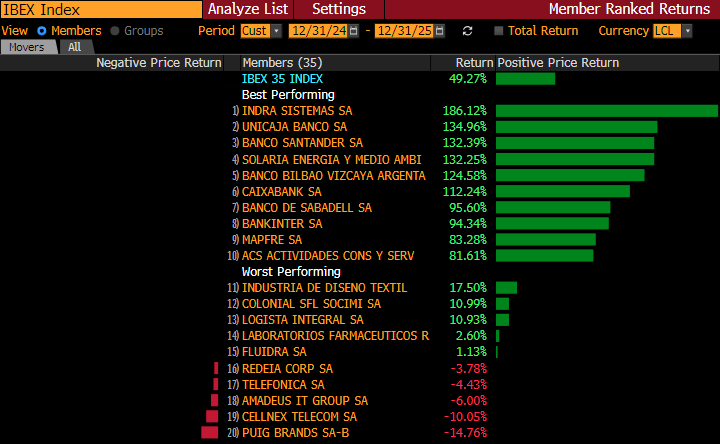Select the Members radio button

(x=42, y=31)
